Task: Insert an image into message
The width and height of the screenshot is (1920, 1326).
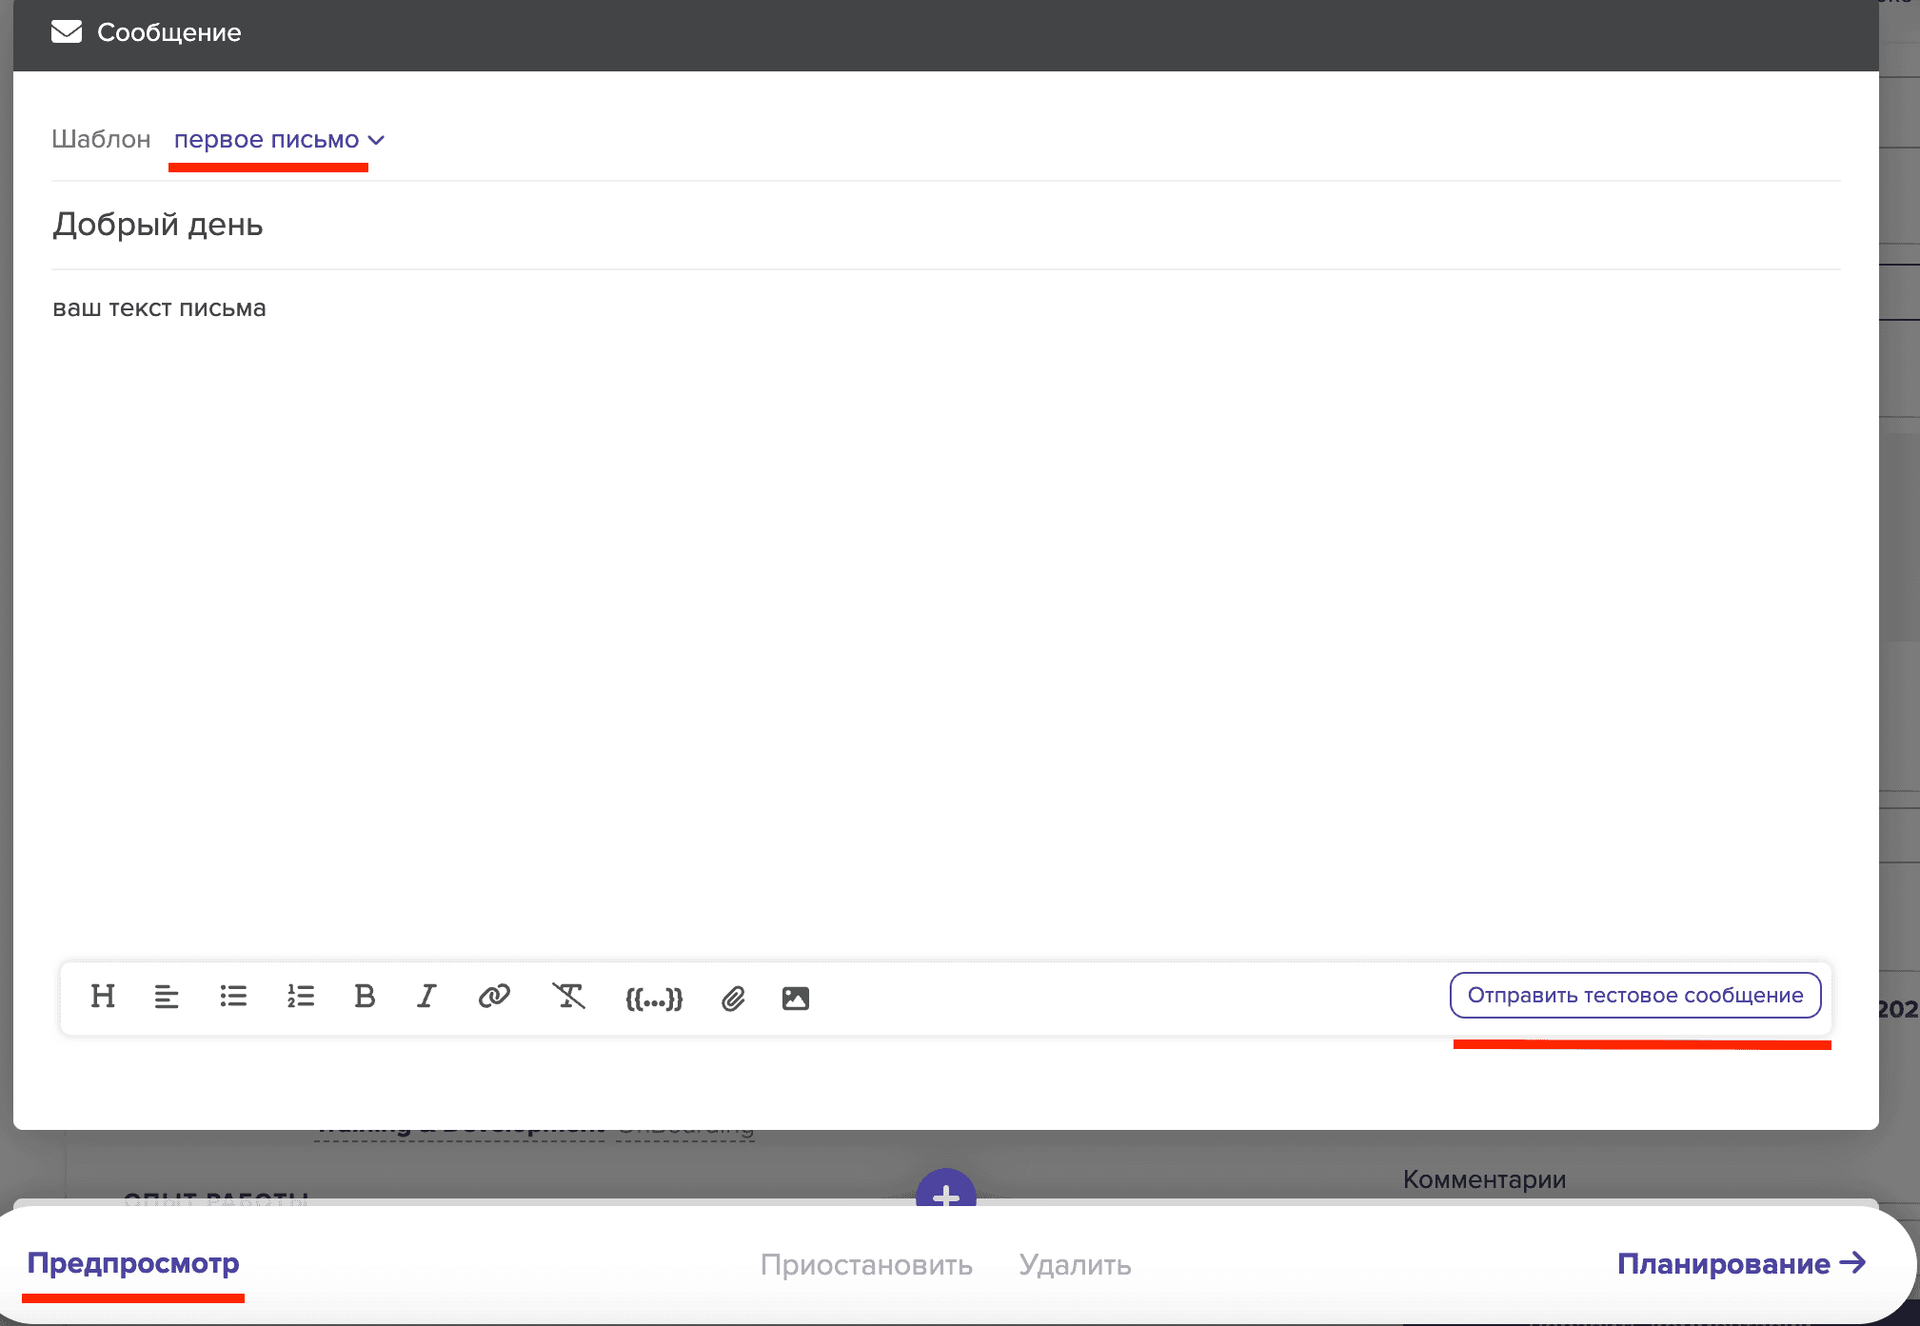Action: coord(795,998)
